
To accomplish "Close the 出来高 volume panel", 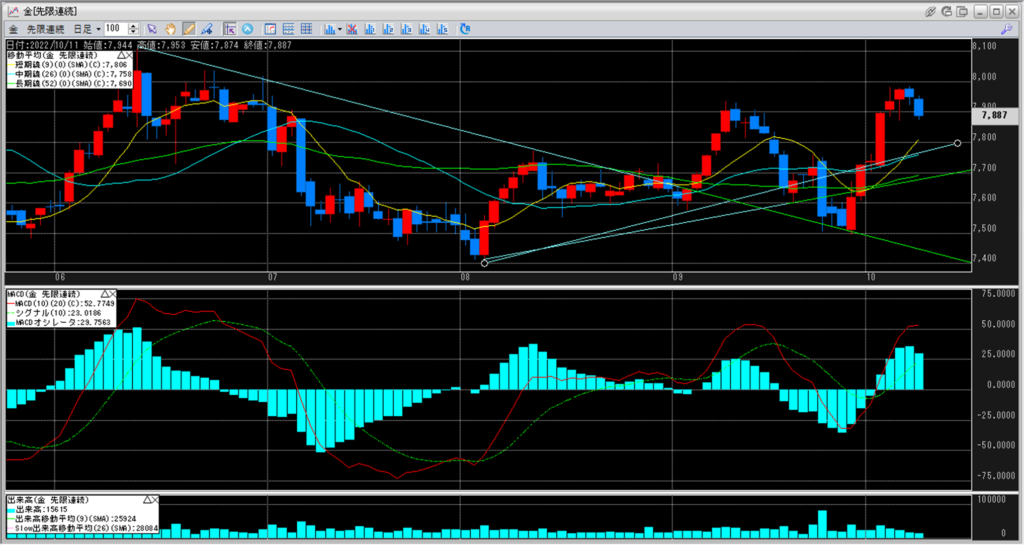I will coord(155,500).
